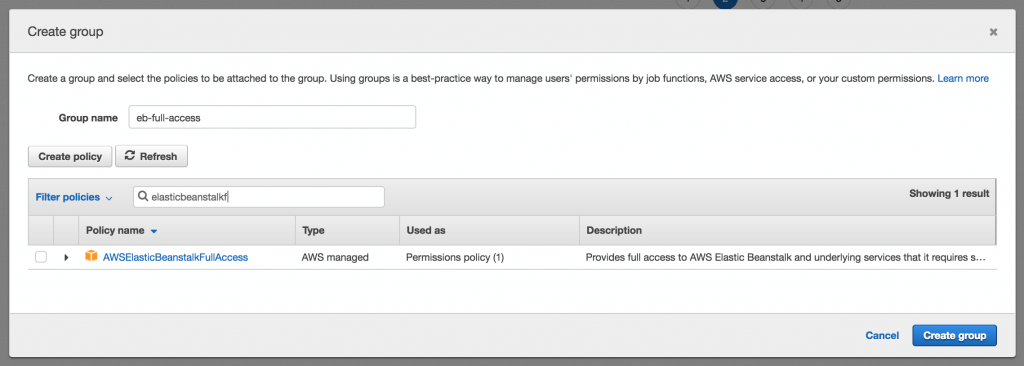Click the AWS managed type cell
This screenshot has width=1024, height=366.
pos(335,258)
